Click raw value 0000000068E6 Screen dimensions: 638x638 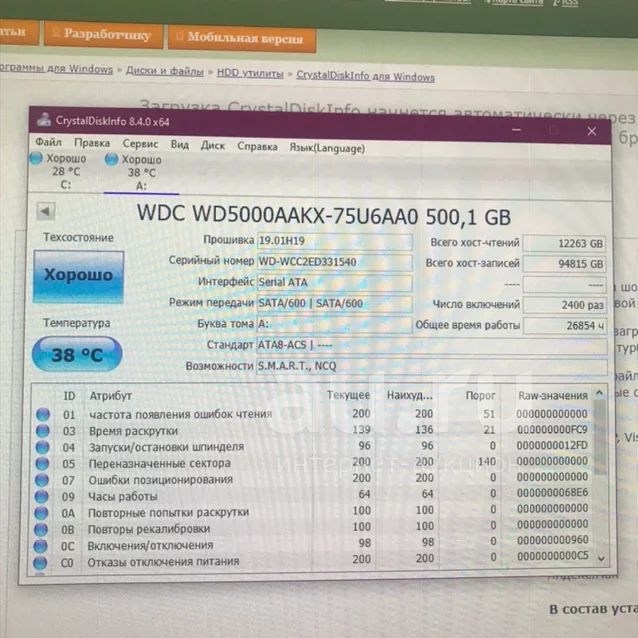click(552, 493)
